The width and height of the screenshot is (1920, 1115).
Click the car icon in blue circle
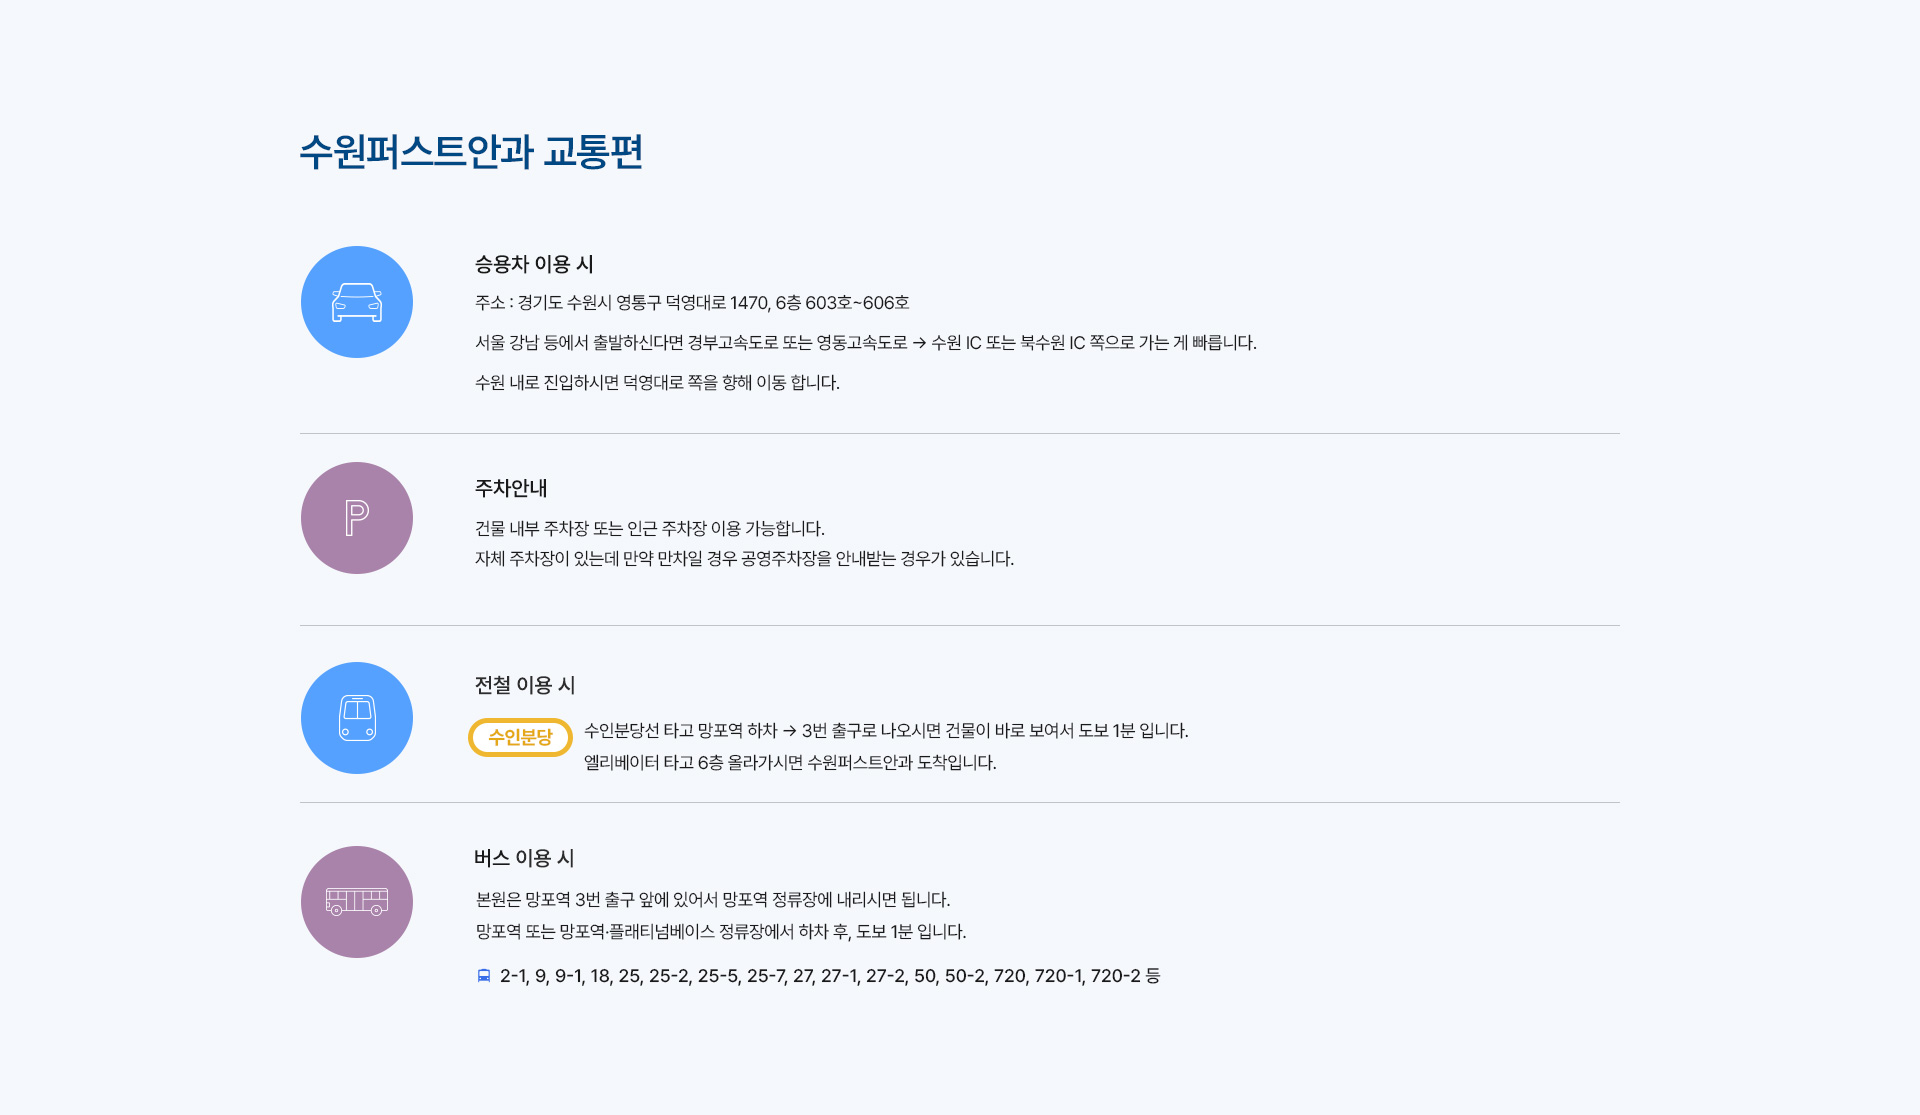point(357,302)
